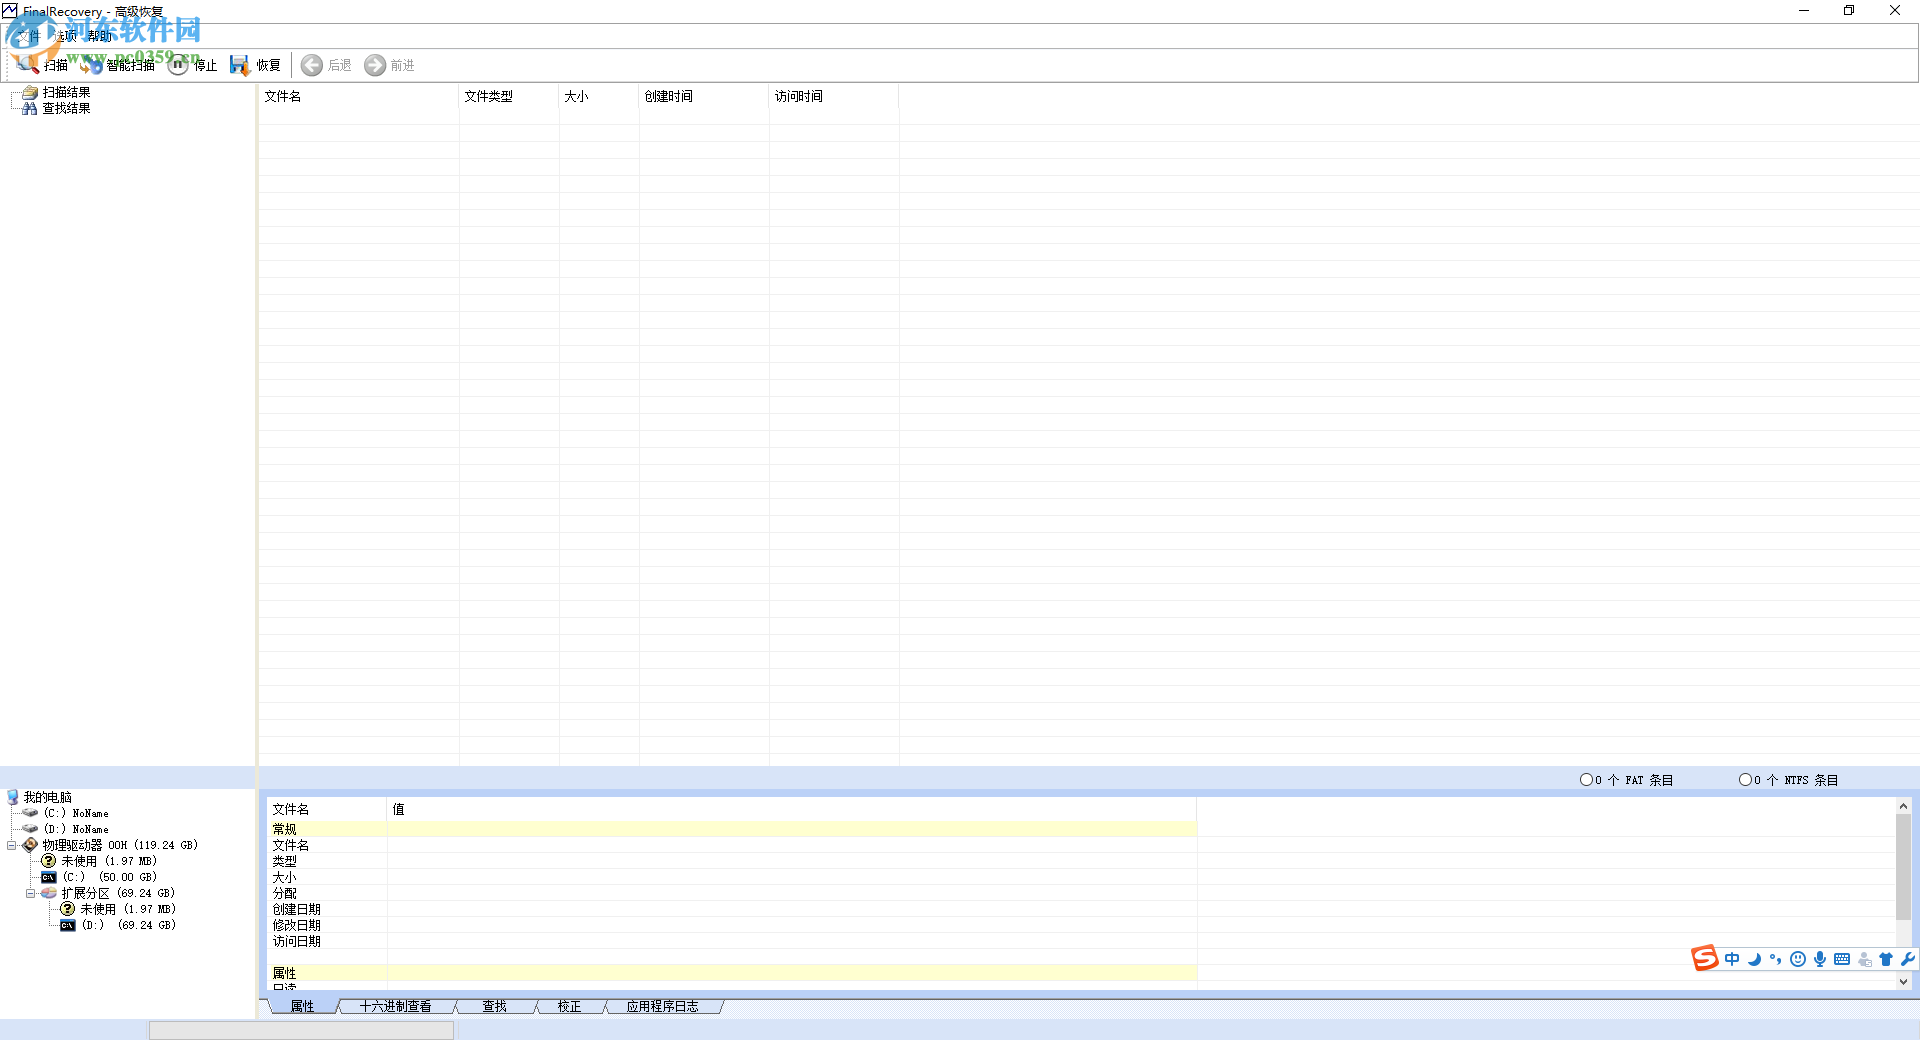Select the (C:) (50.00 GB) label
The height and width of the screenshot is (1040, 1920).
(x=110, y=877)
